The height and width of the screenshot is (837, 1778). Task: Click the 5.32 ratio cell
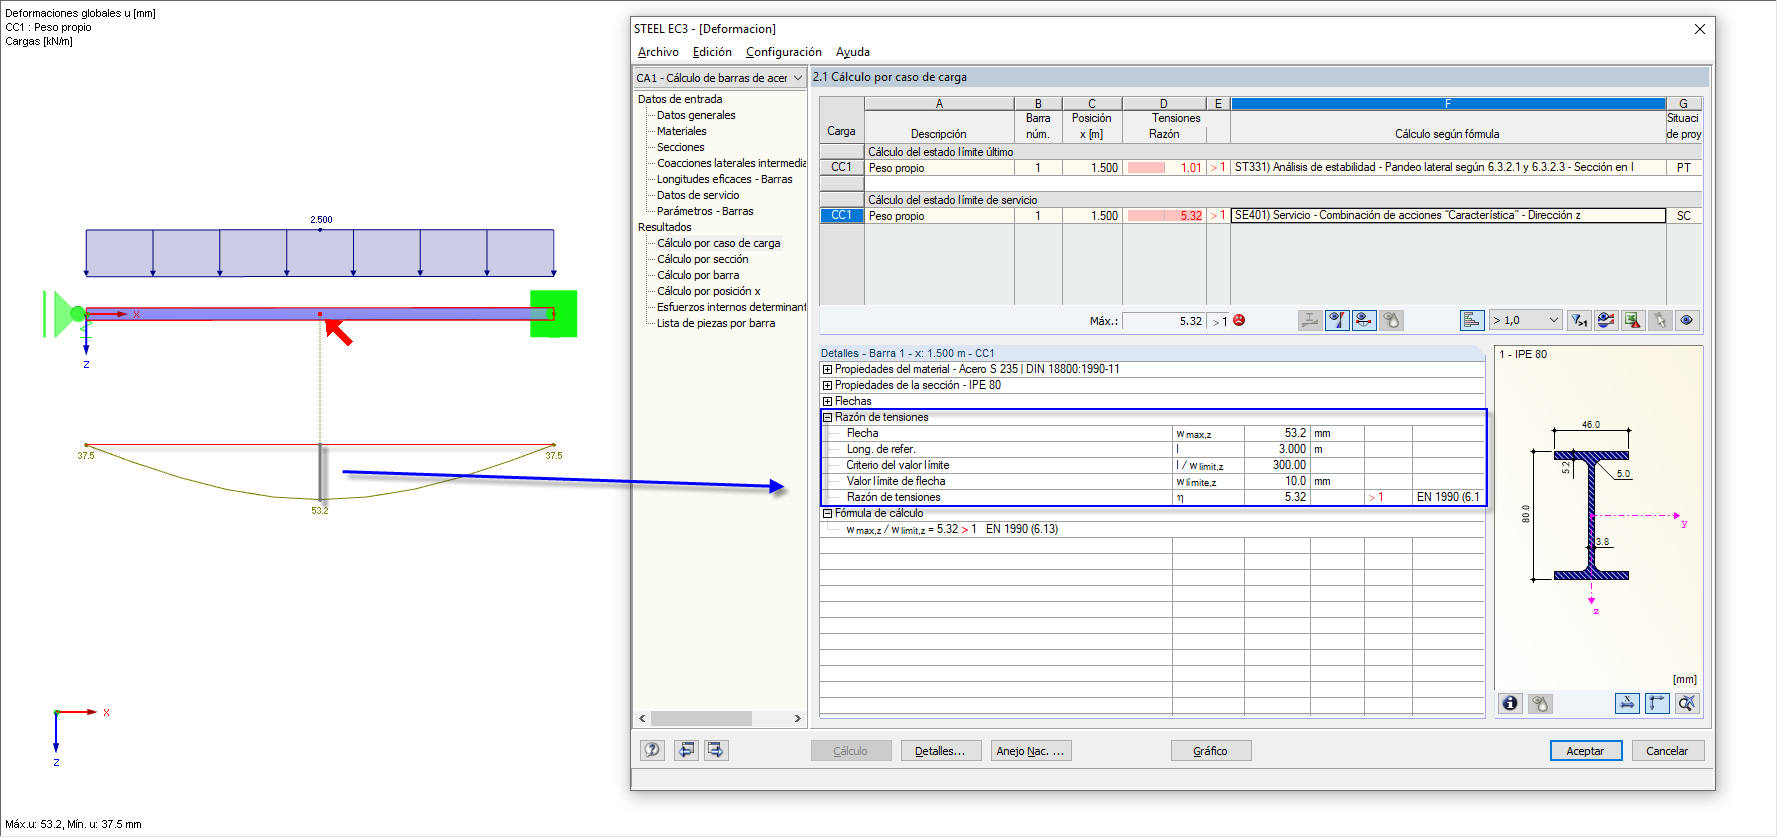click(x=1164, y=215)
